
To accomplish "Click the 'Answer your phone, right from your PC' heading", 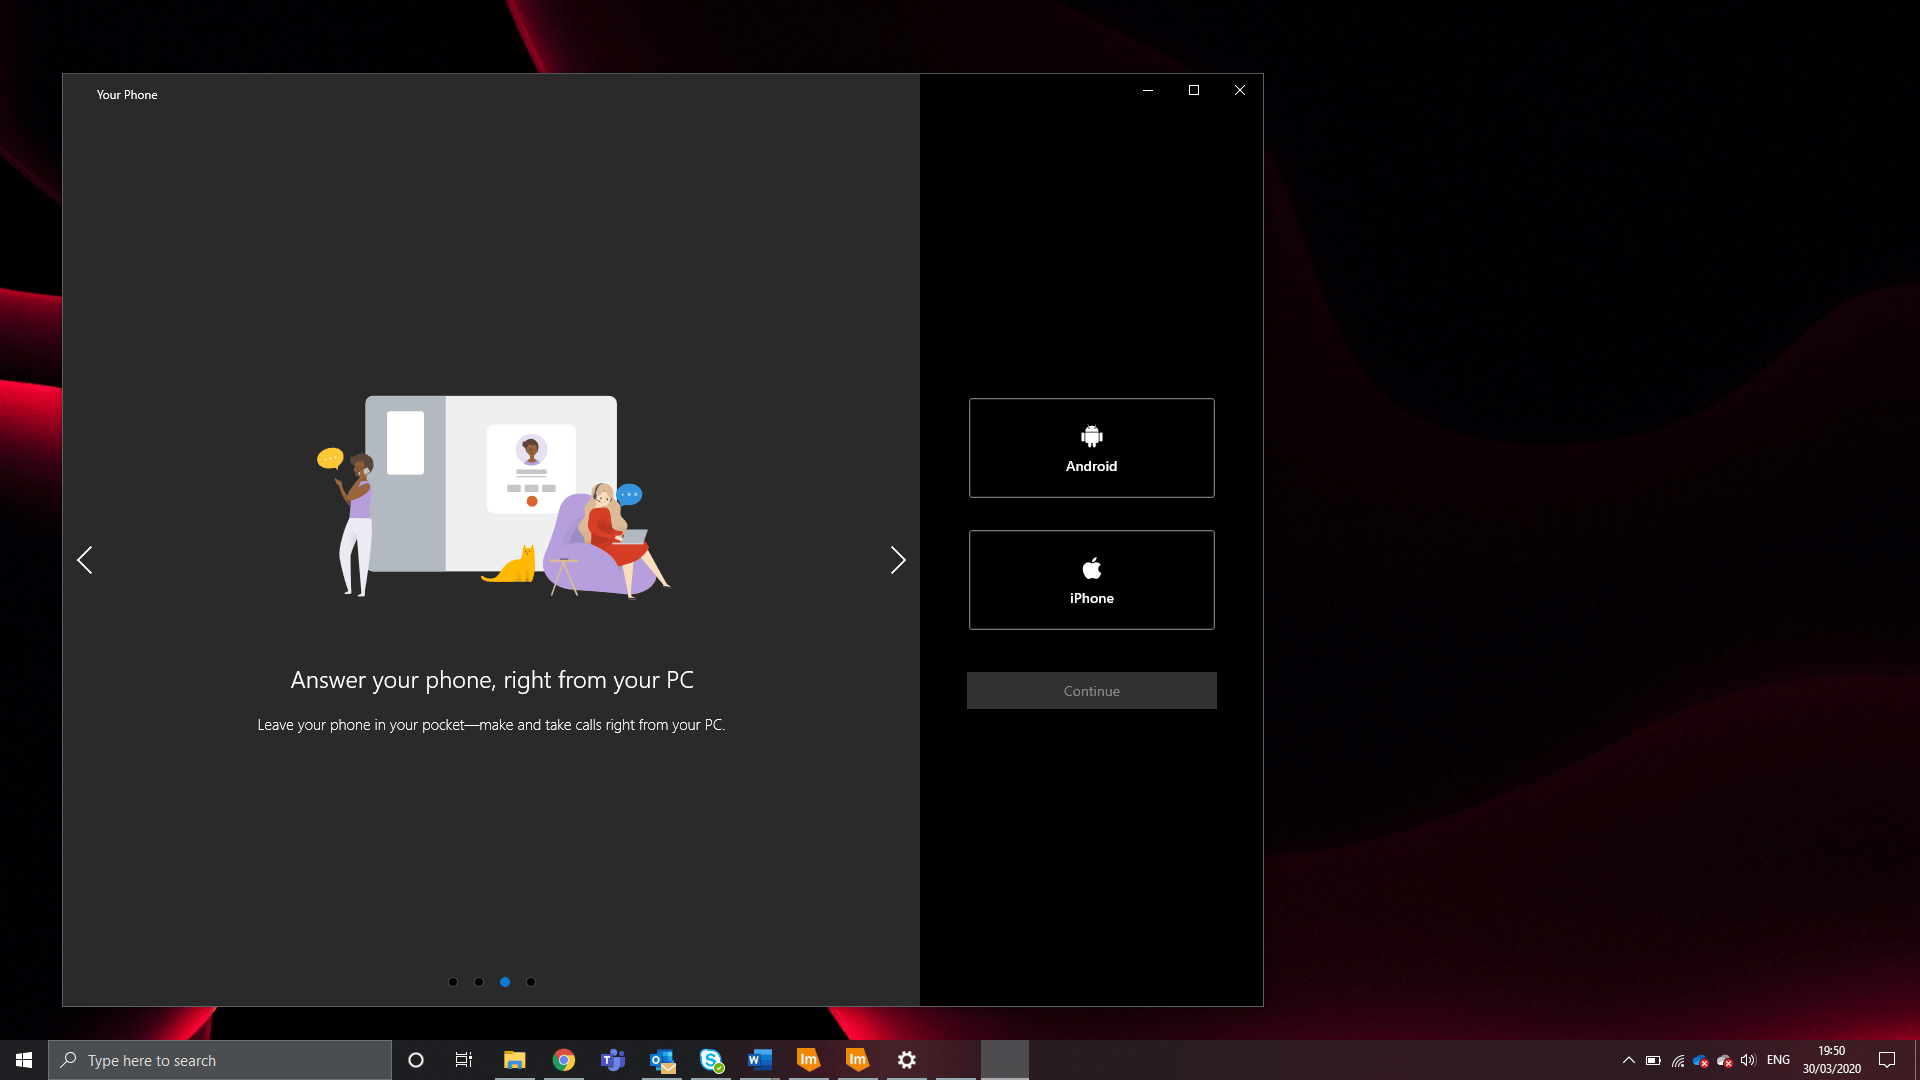I will (x=492, y=680).
